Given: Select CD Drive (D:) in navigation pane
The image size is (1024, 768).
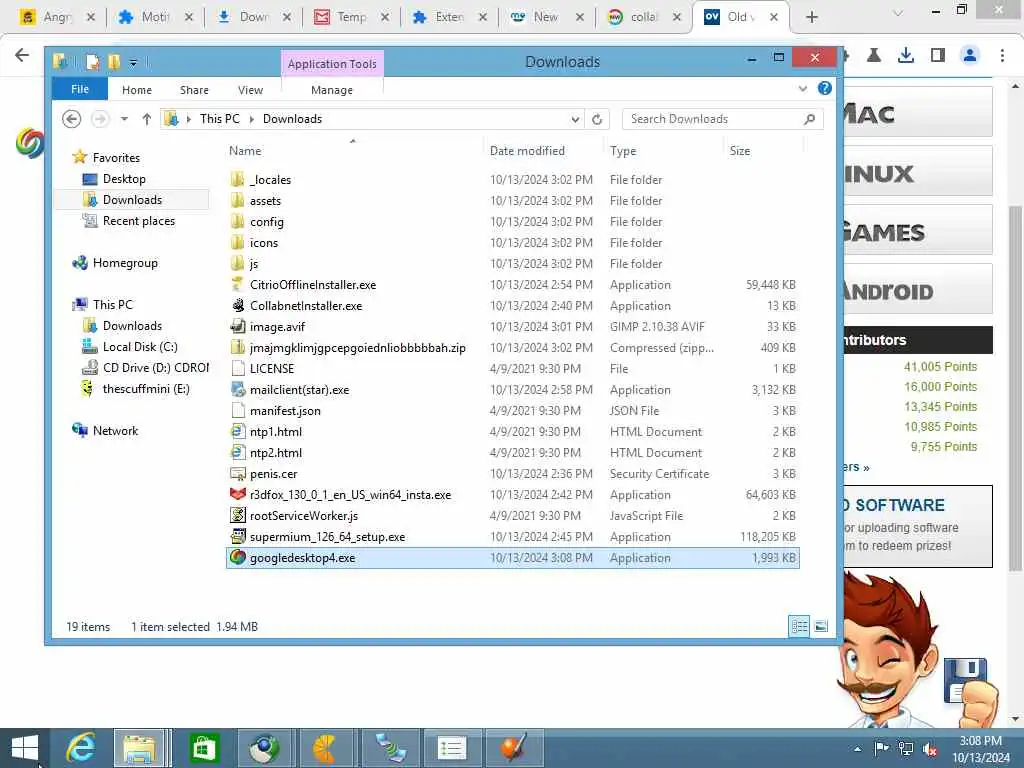Looking at the screenshot, I should 155,368.
